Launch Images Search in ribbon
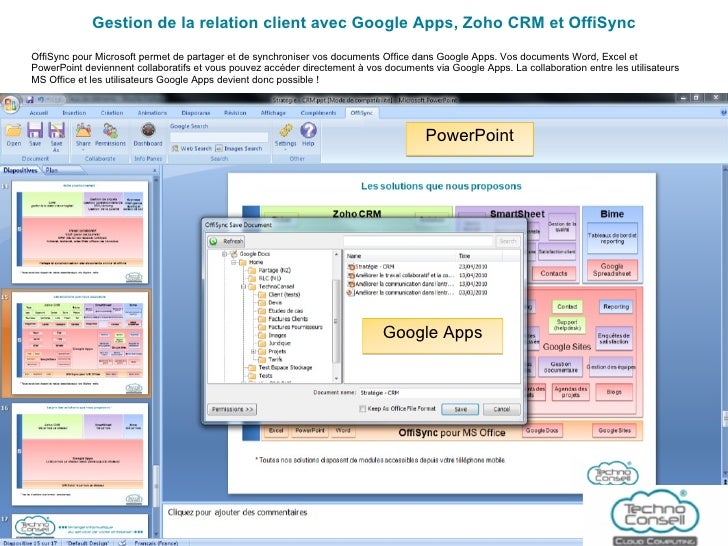This screenshot has width=728, height=546. pyautogui.click(x=239, y=149)
